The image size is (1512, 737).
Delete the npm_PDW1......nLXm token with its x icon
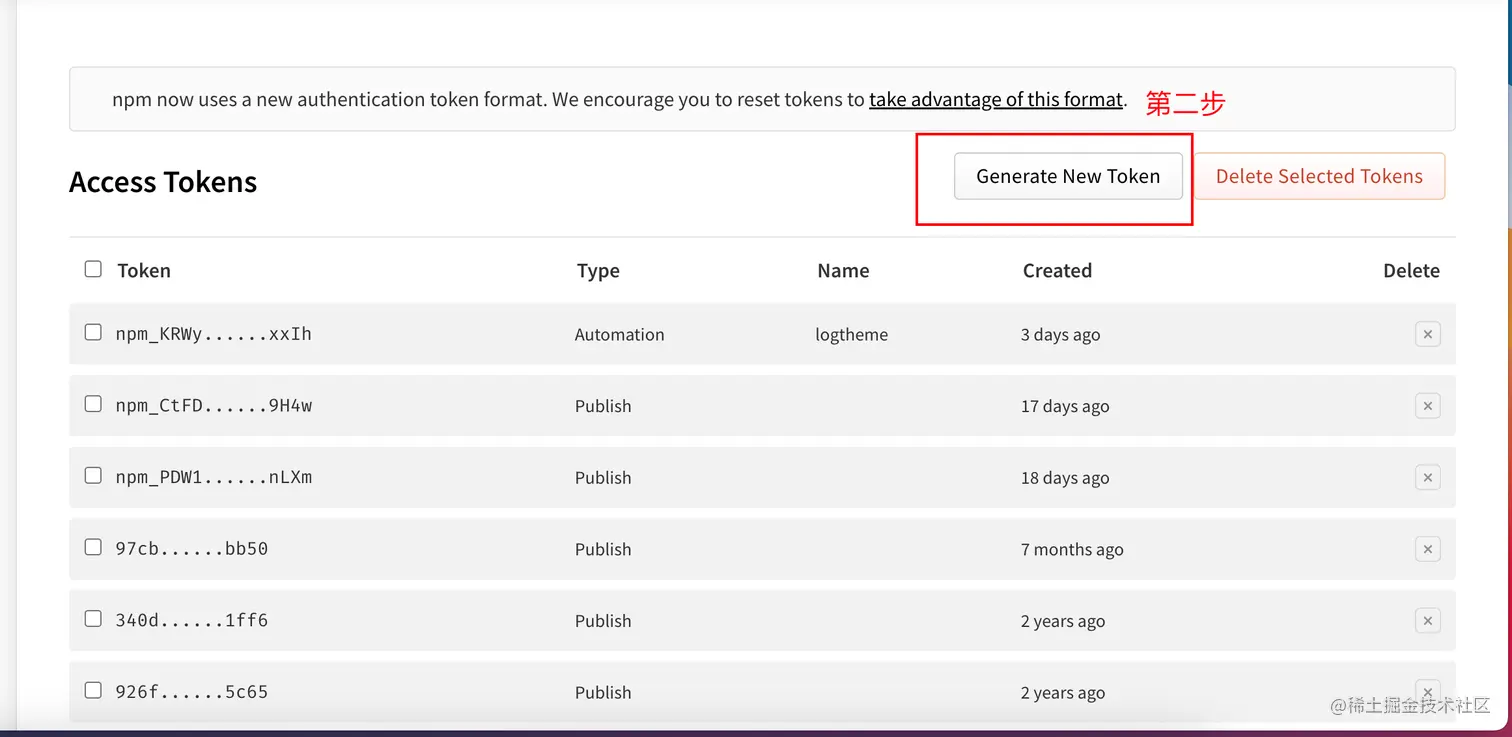coord(1427,478)
